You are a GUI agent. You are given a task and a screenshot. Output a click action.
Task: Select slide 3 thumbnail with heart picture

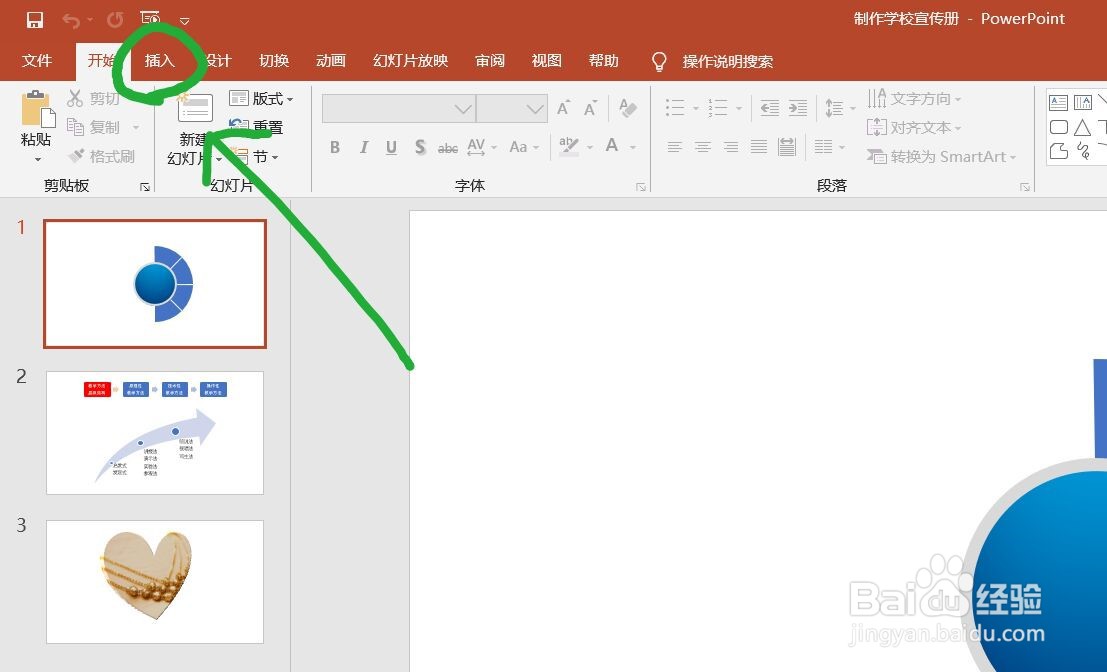pyautogui.click(x=155, y=582)
